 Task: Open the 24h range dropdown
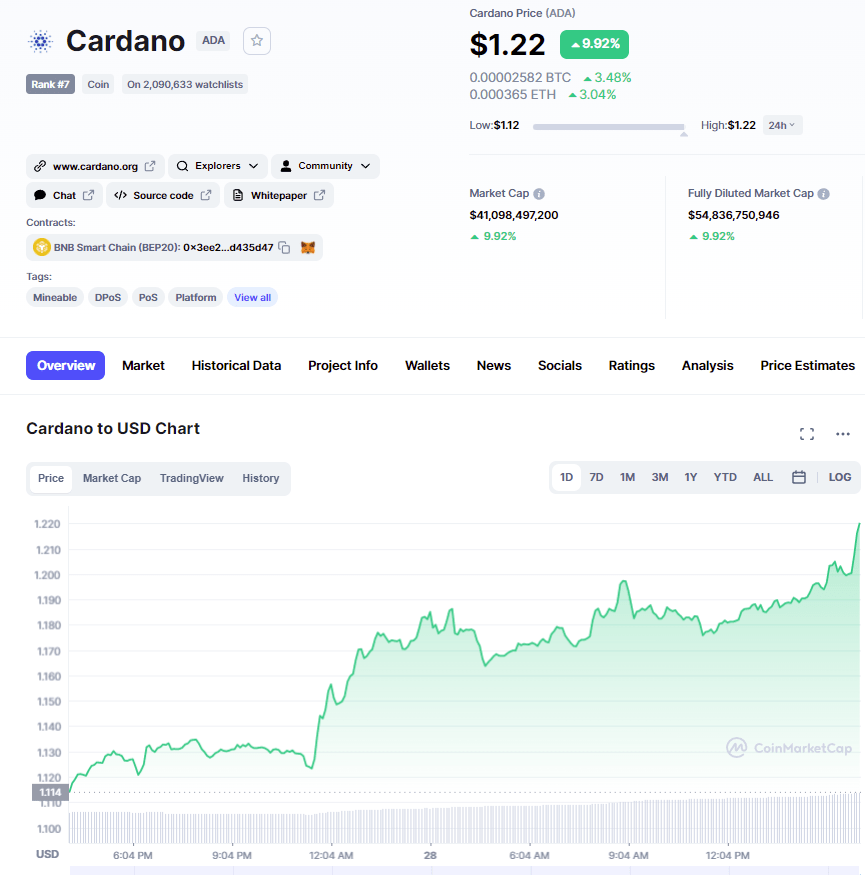pos(781,125)
